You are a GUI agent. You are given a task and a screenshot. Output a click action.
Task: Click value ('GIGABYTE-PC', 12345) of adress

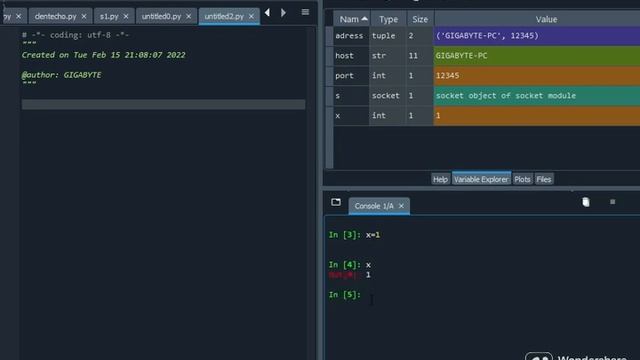536,36
